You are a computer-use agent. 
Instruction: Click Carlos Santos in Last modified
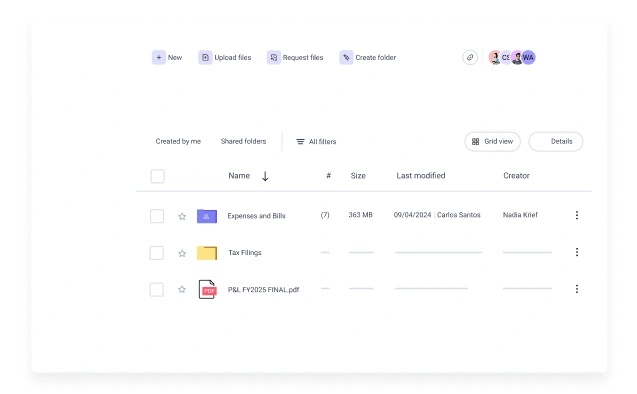click(x=459, y=215)
